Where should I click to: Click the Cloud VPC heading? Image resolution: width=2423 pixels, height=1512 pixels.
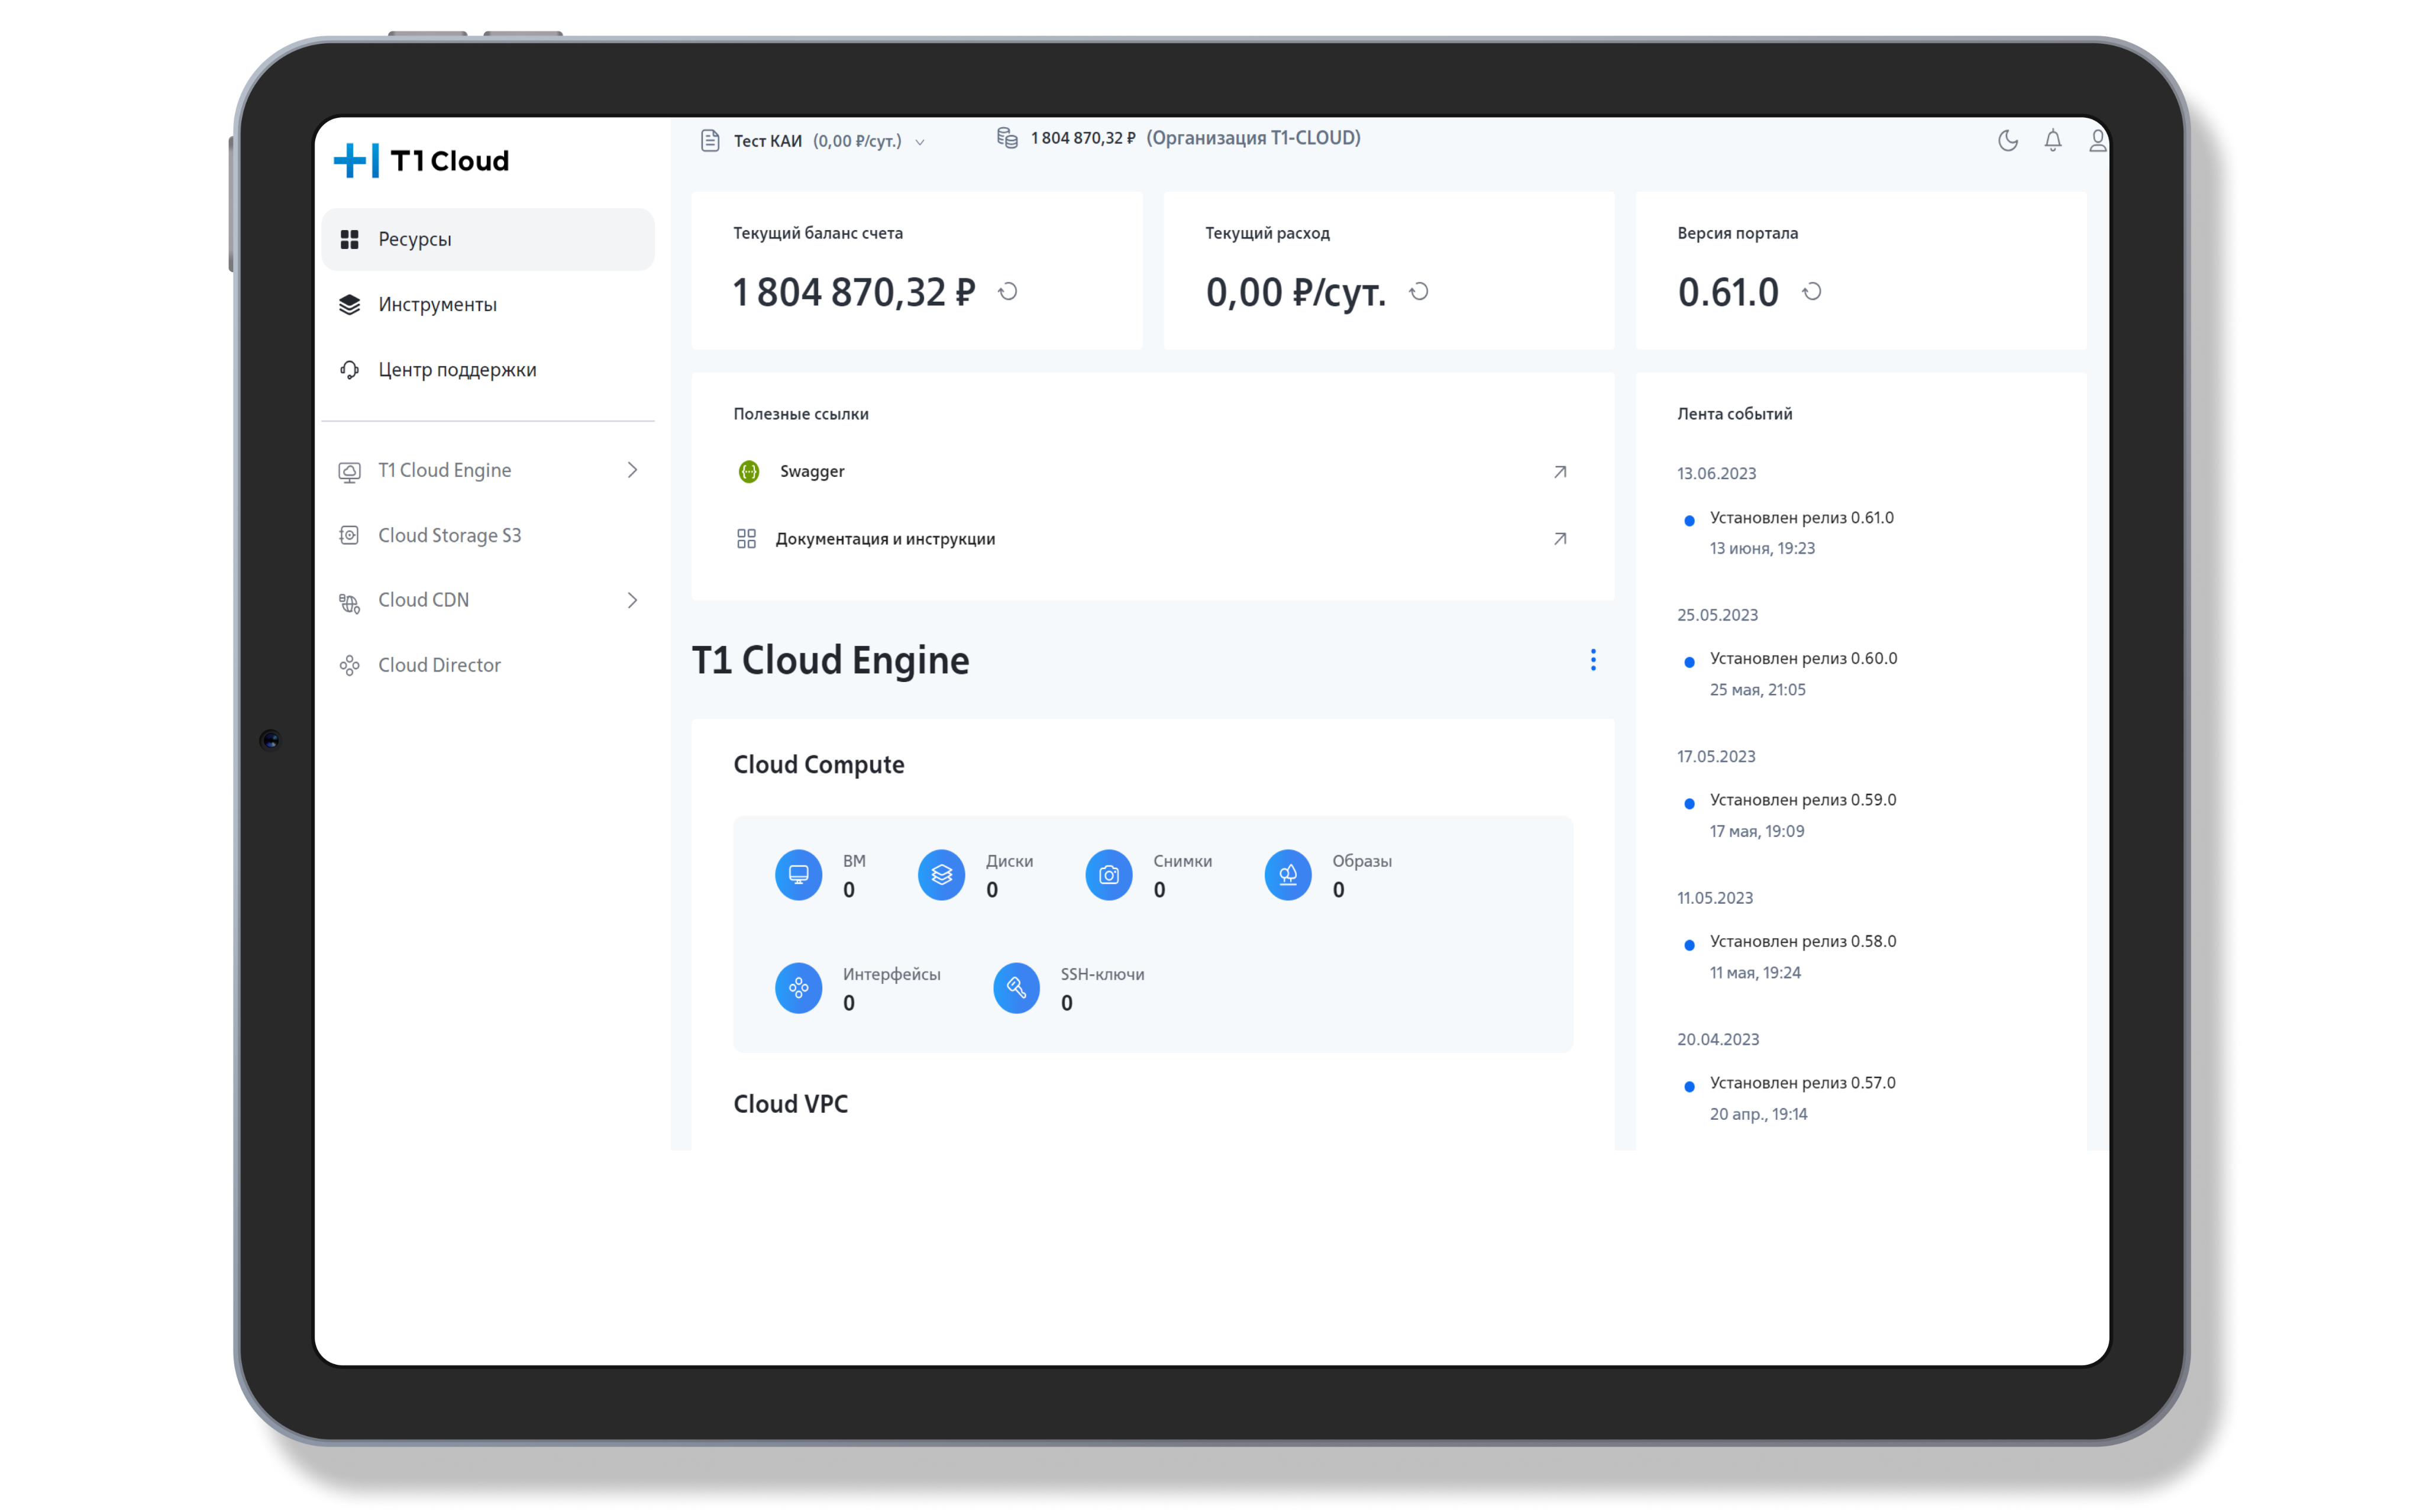[790, 1104]
